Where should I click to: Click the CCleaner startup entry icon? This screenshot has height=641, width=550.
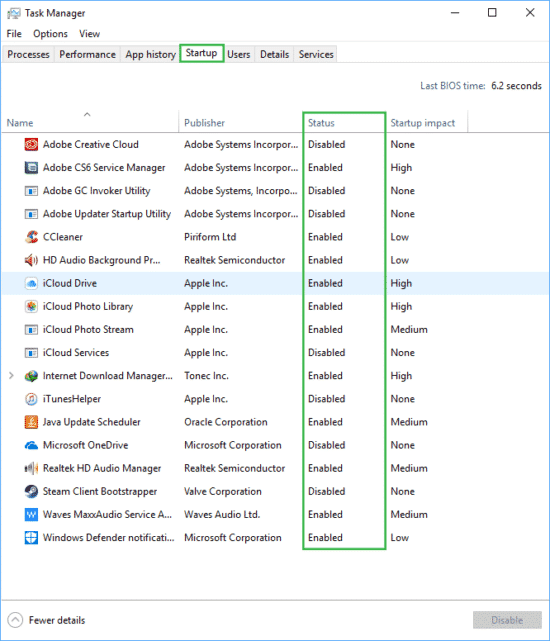pyautogui.click(x=31, y=237)
